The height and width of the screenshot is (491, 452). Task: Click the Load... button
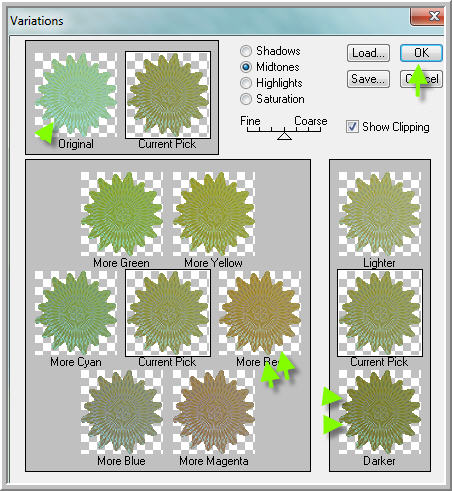(x=368, y=53)
